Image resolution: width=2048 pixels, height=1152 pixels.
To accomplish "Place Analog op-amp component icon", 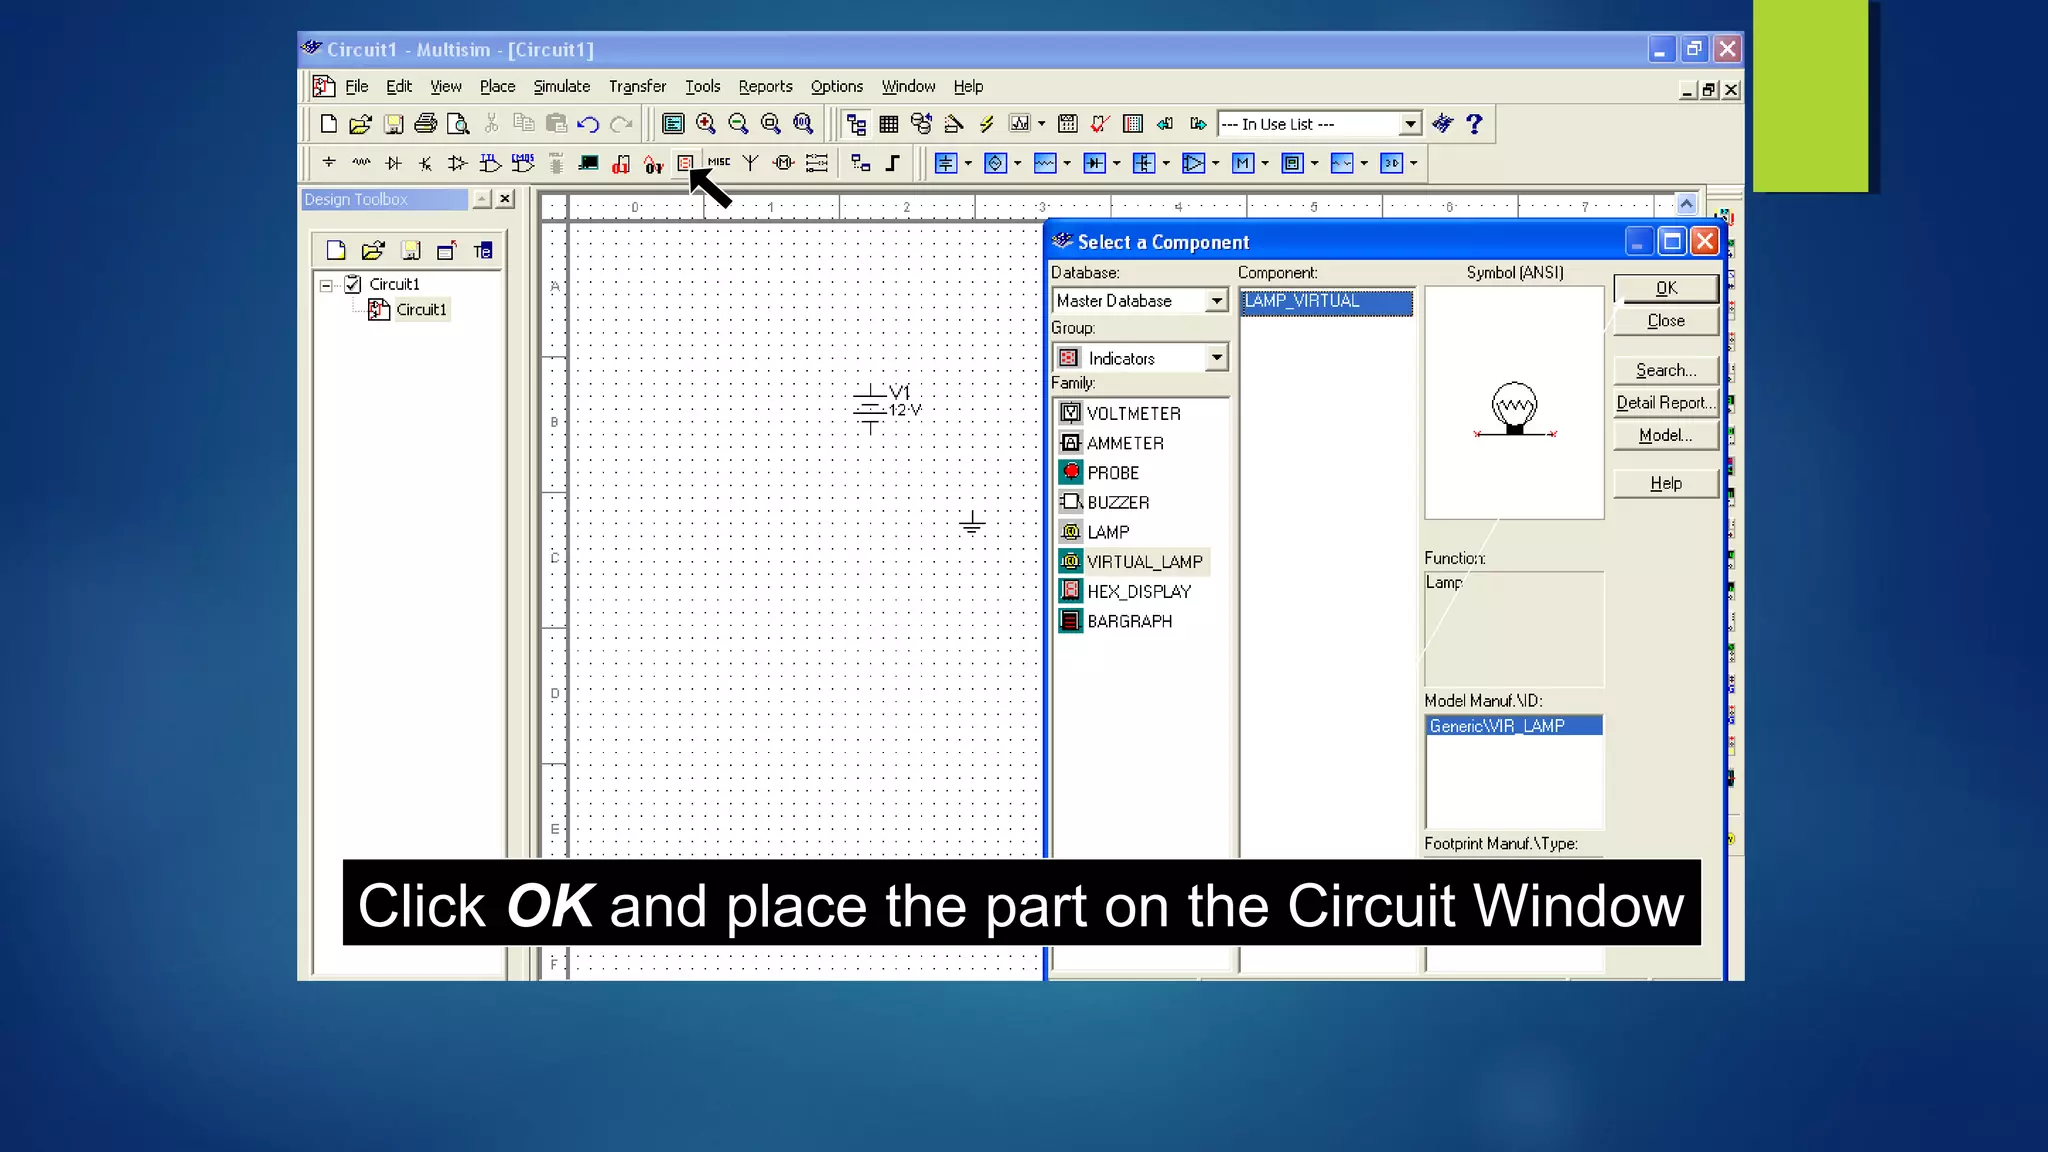I will coord(458,163).
